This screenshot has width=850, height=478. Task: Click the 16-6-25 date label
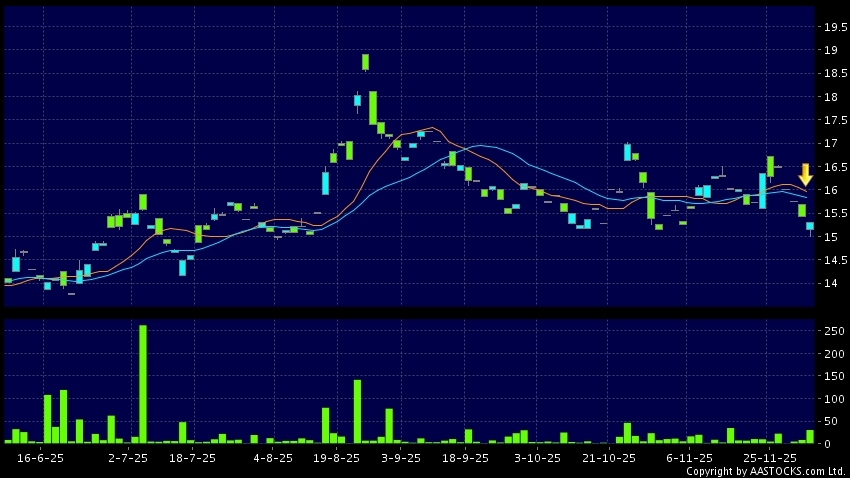pyautogui.click(x=41, y=457)
